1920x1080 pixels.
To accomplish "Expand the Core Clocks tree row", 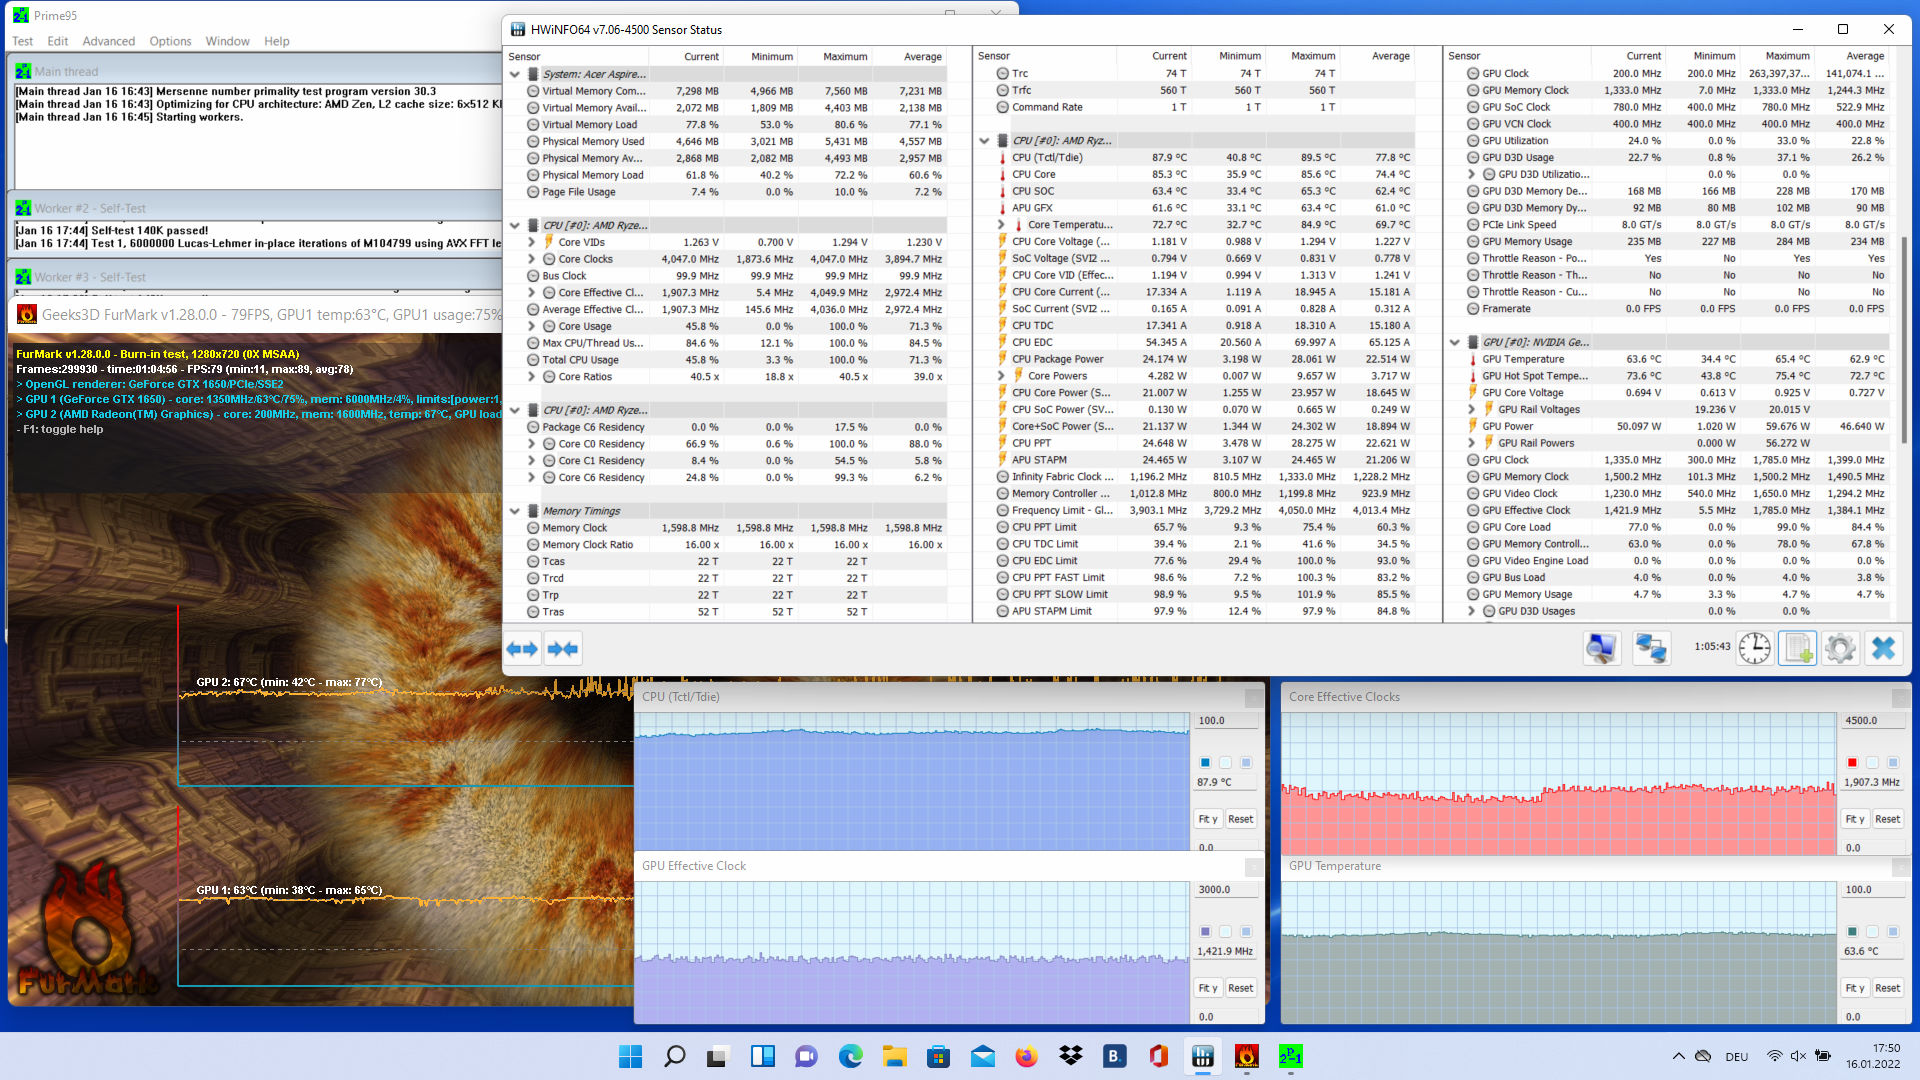I will pyautogui.click(x=532, y=259).
